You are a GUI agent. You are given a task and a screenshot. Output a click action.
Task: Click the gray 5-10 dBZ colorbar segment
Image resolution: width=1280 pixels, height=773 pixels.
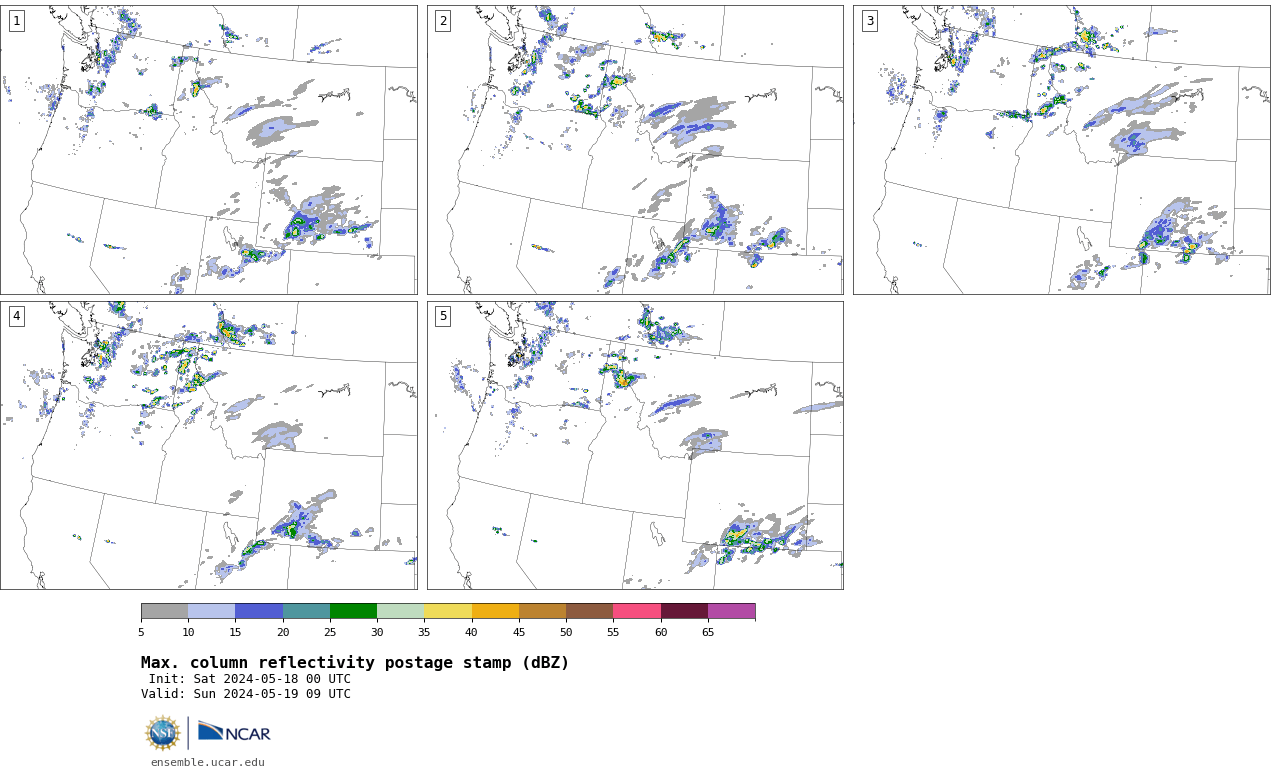[164, 611]
